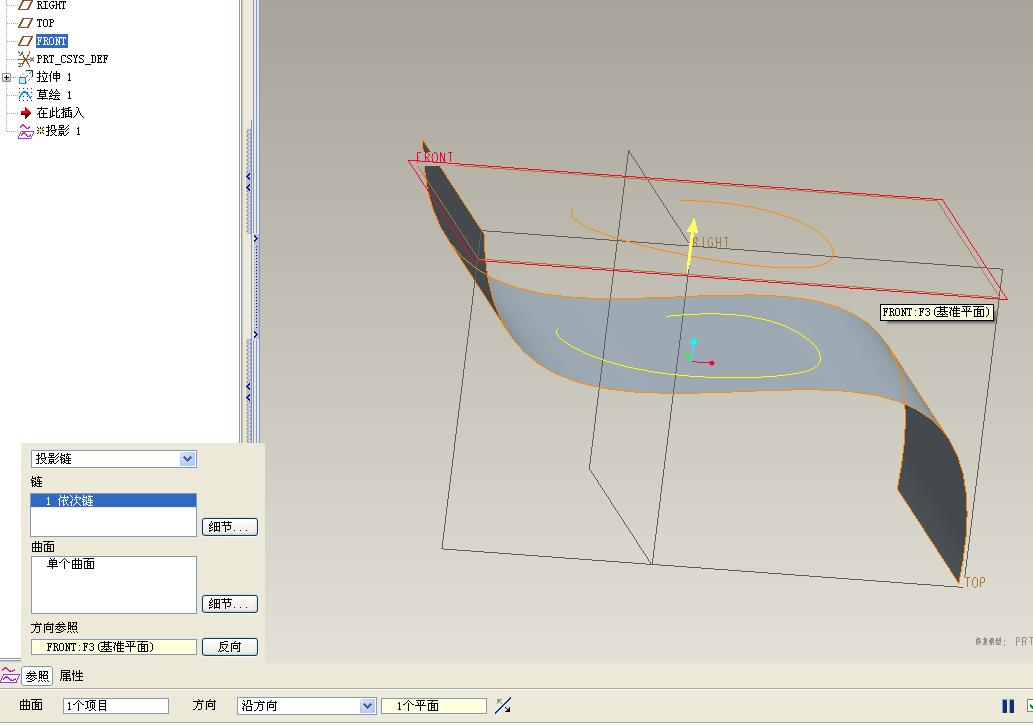Click the FRONT:F3(基准平面) tooltip in viewport
Screen dimensions: 1033x725
[x=936, y=312]
